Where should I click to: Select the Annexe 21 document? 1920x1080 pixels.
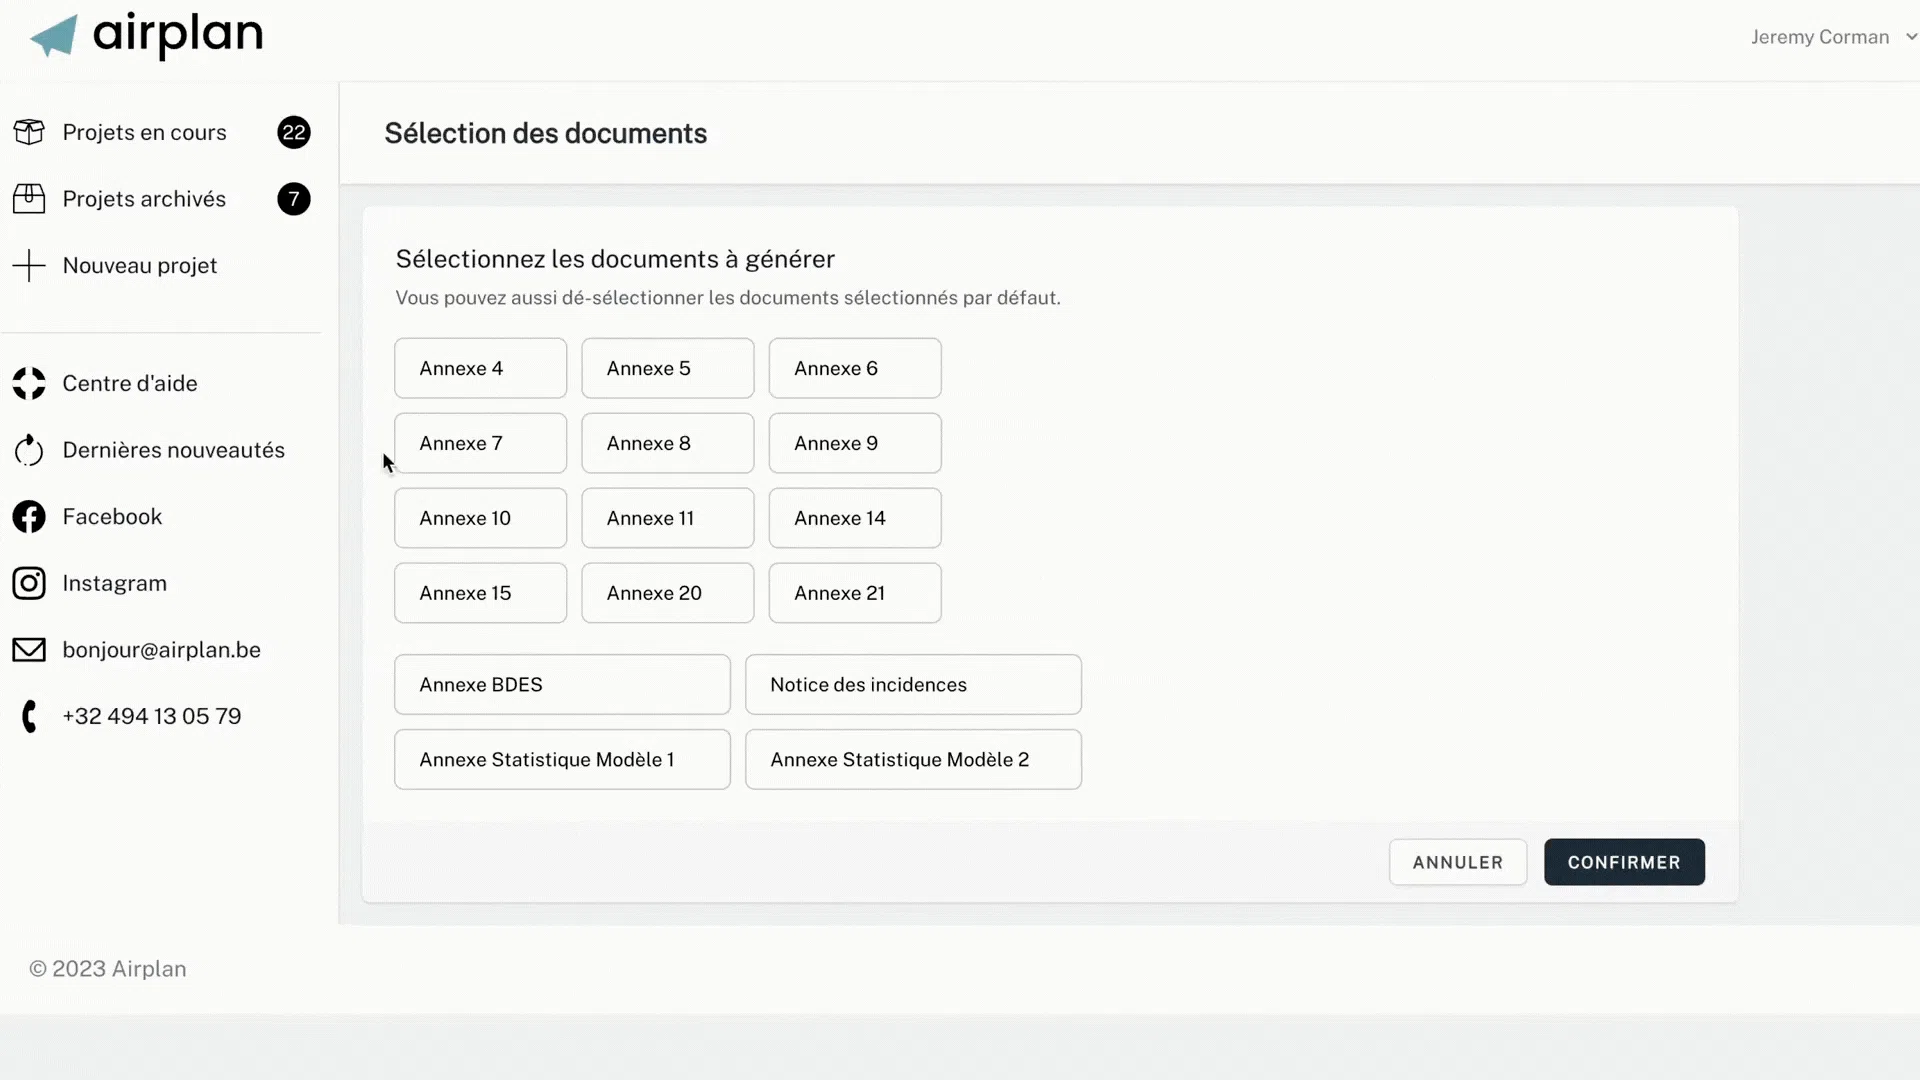pyautogui.click(x=855, y=593)
